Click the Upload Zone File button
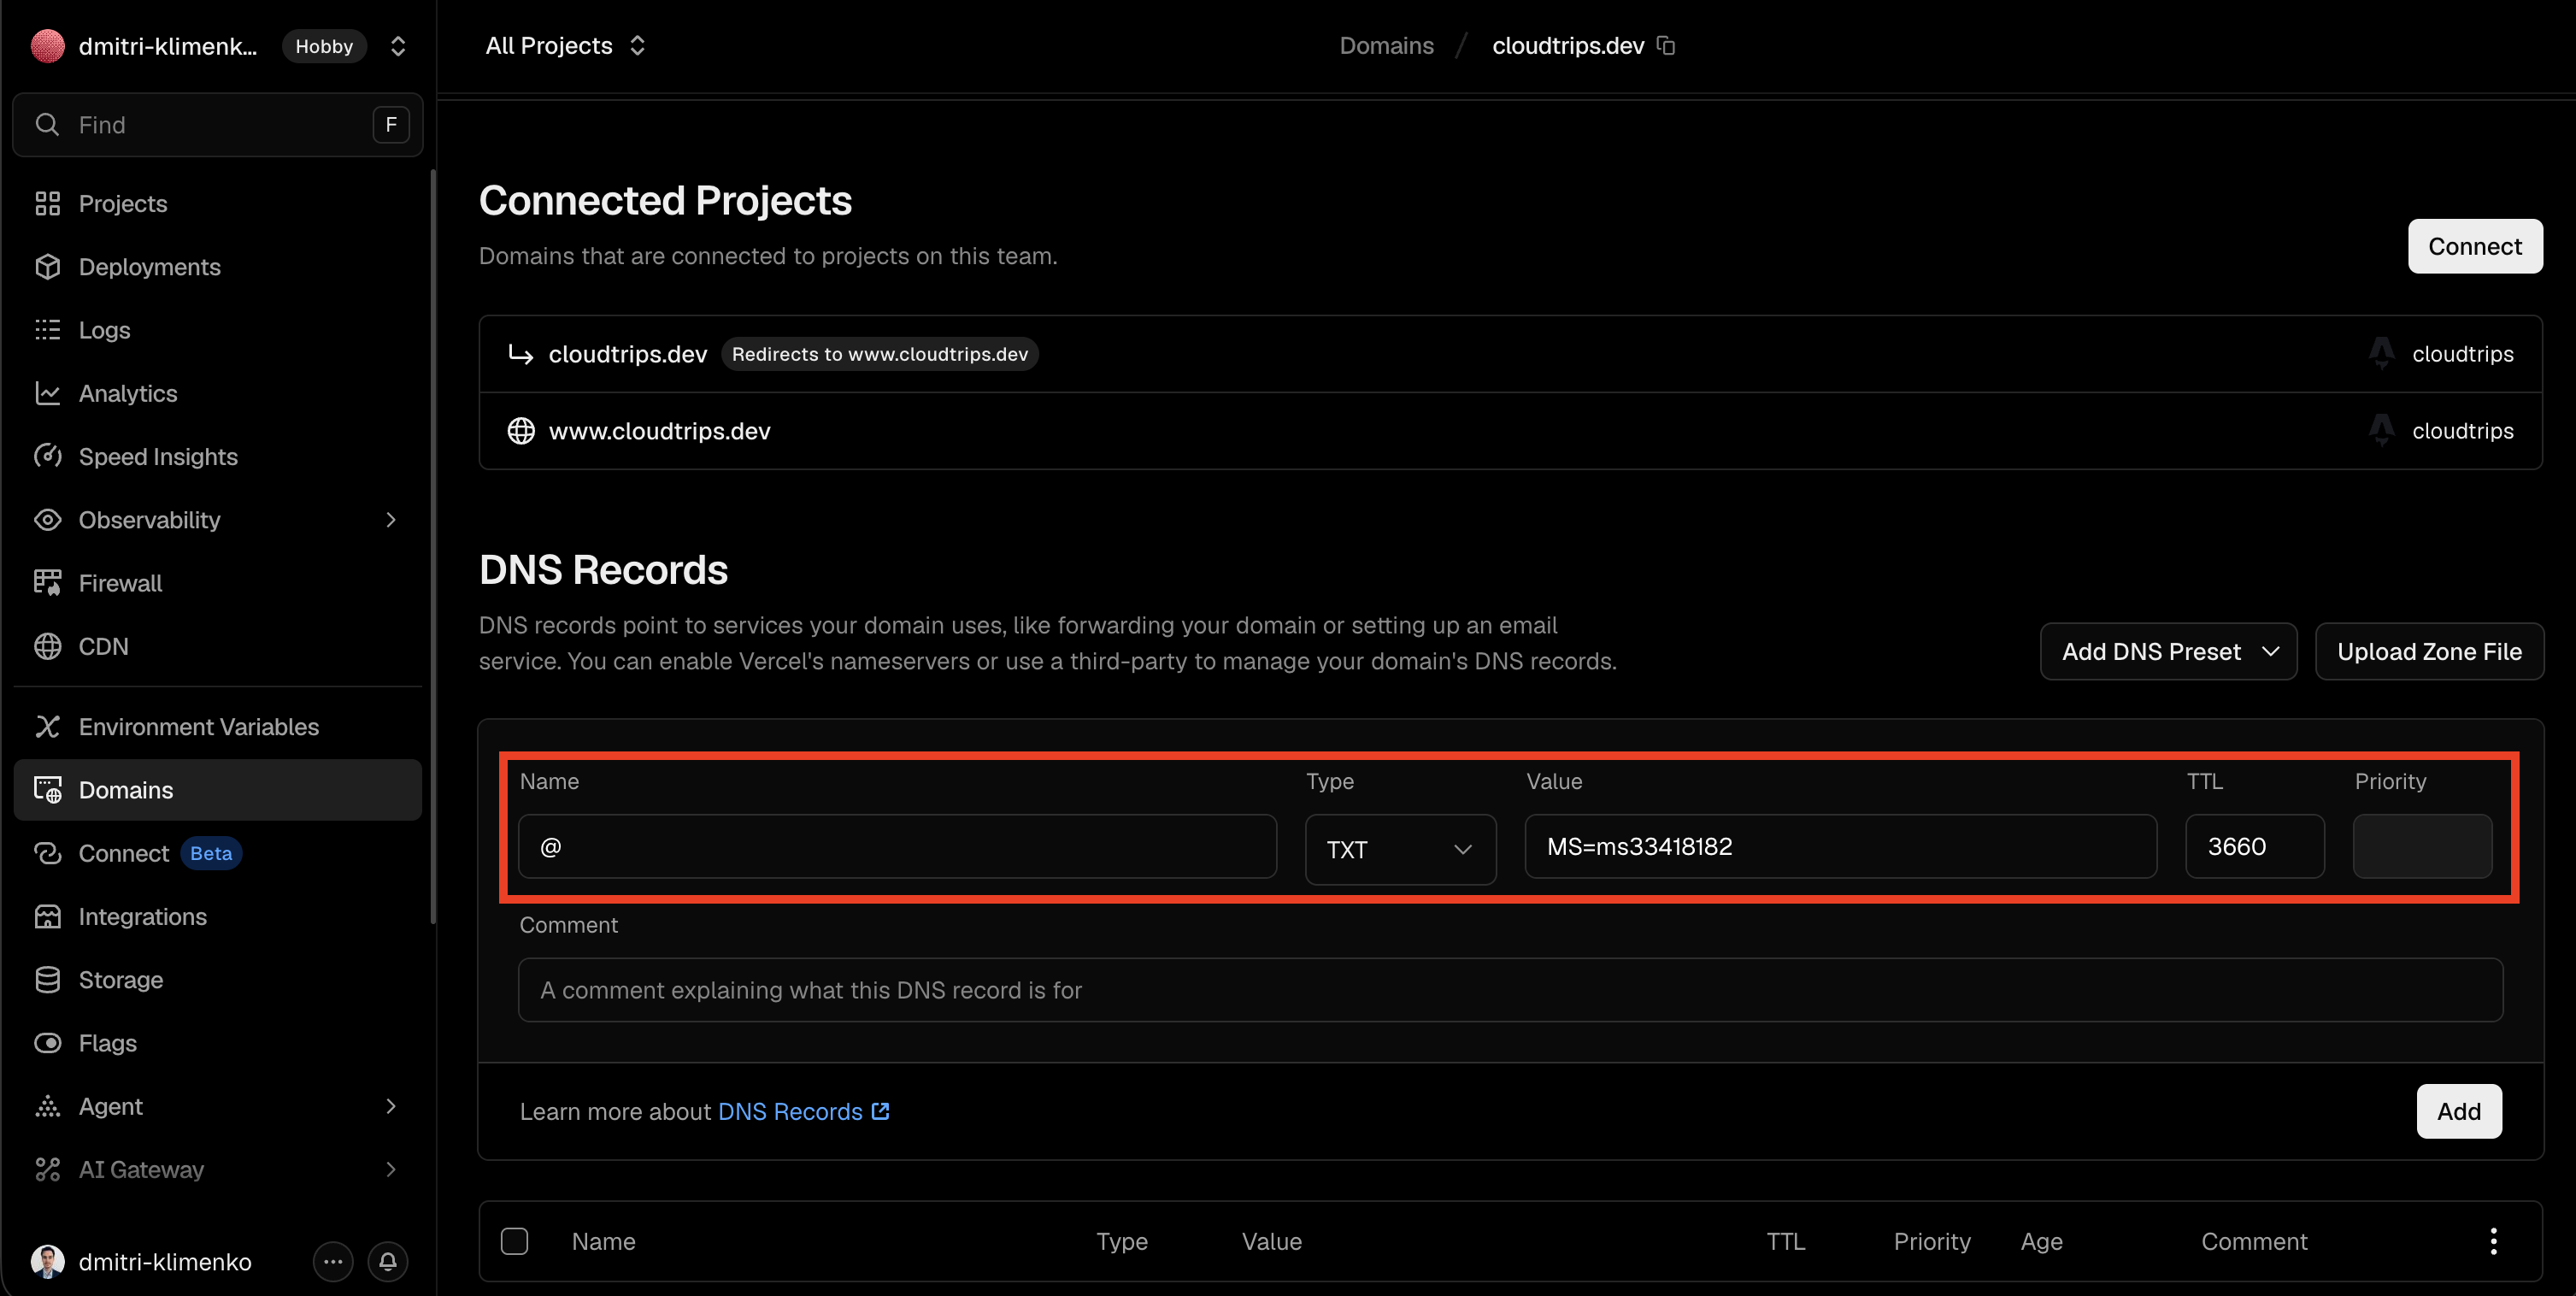 (x=2429, y=652)
